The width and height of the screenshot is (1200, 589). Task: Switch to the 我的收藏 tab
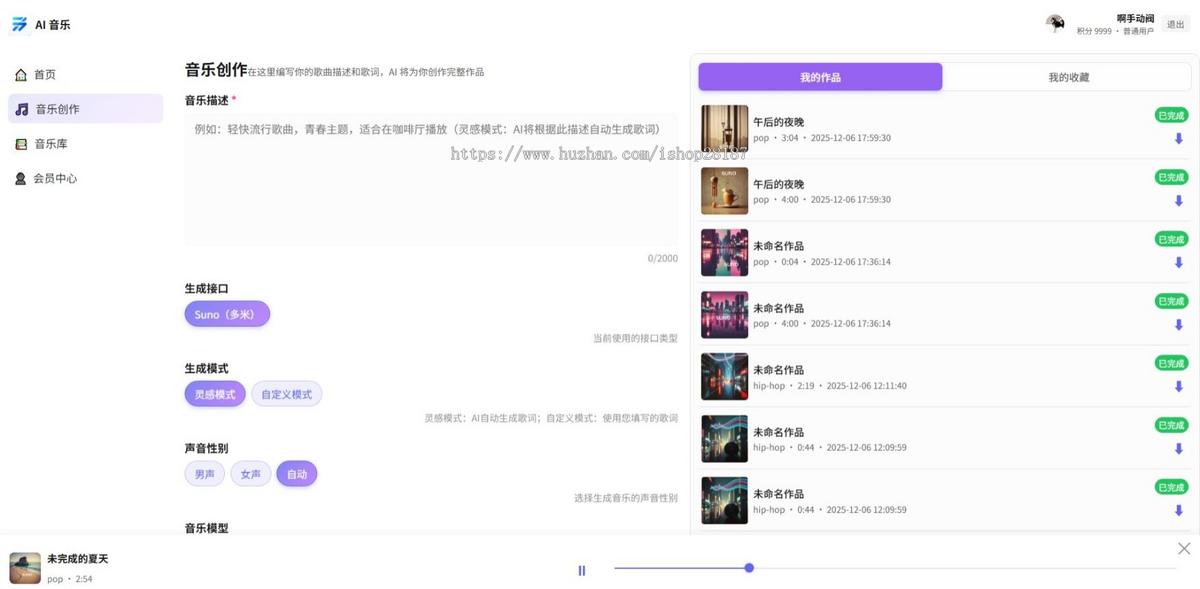(1066, 76)
